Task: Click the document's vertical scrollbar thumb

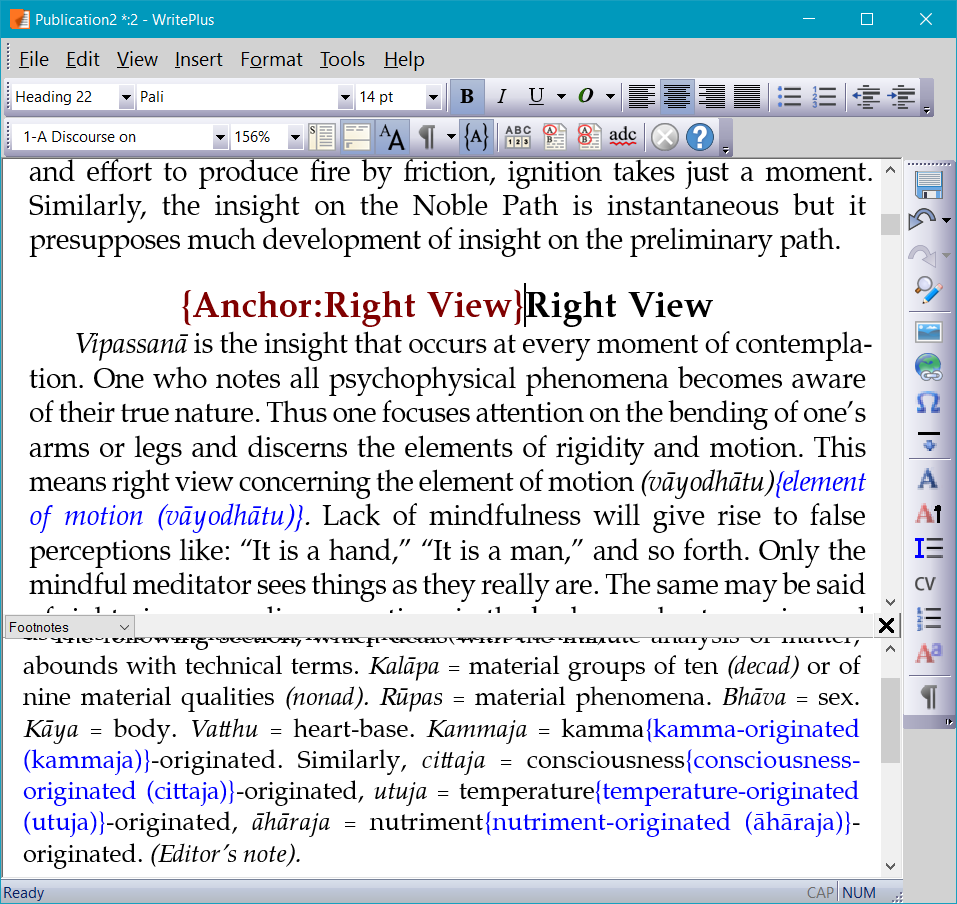Action: [889, 224]
